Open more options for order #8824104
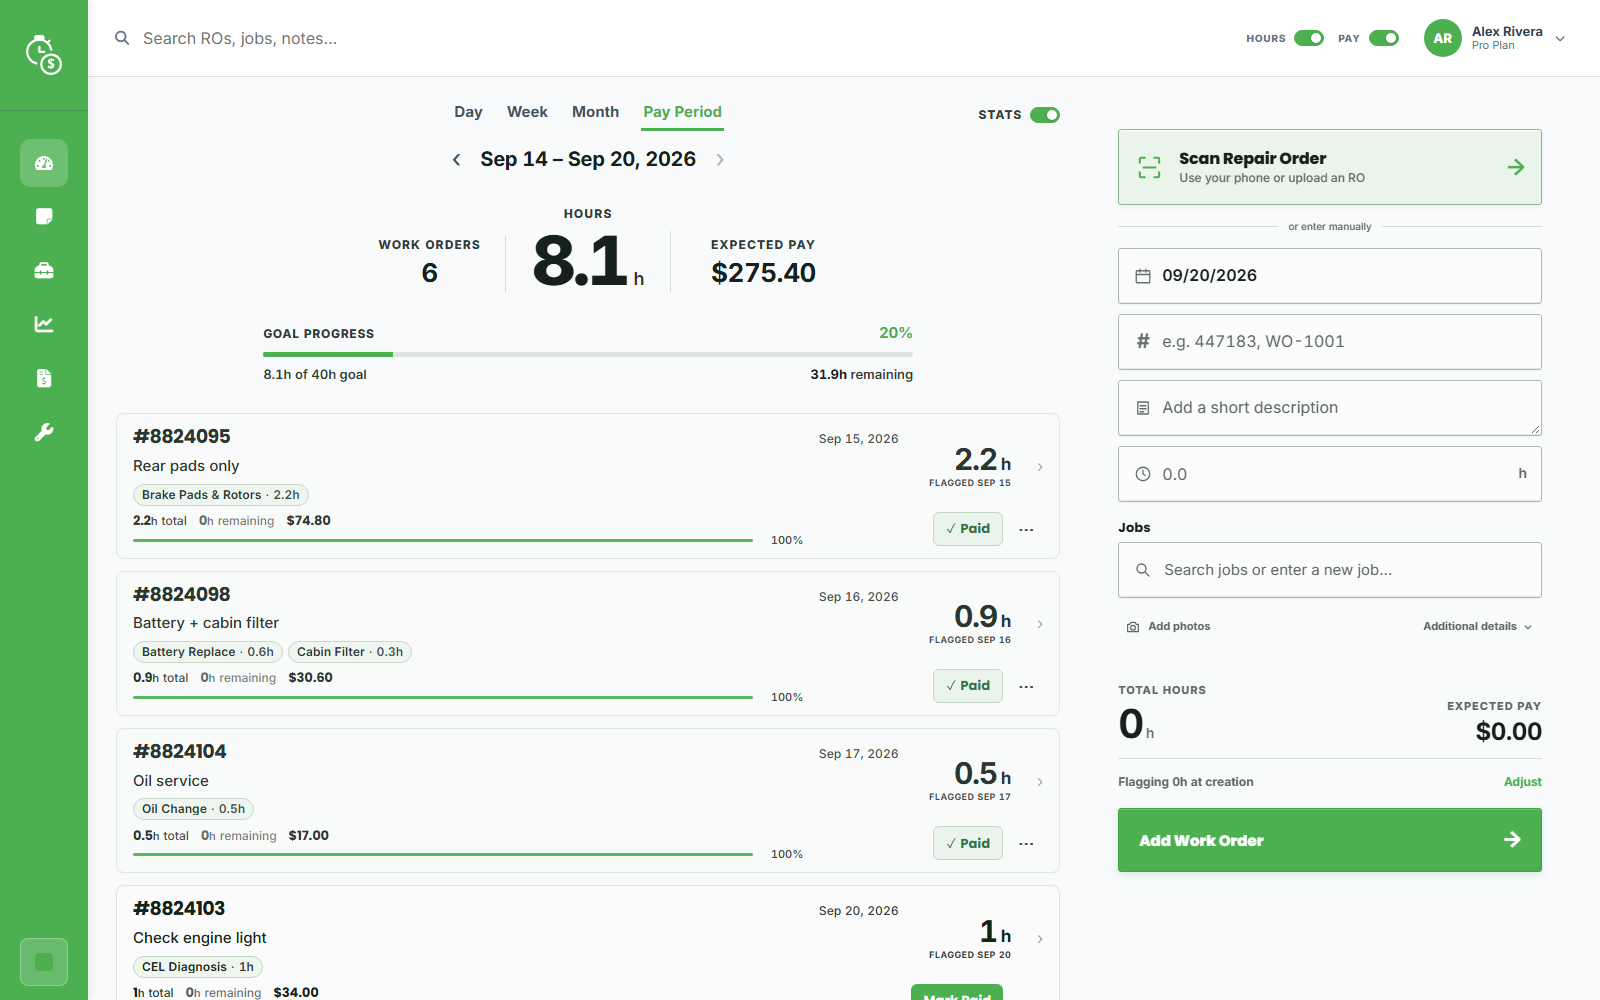The image size is (1600, 1000). pyautogui.click(x=1026, y=844)
